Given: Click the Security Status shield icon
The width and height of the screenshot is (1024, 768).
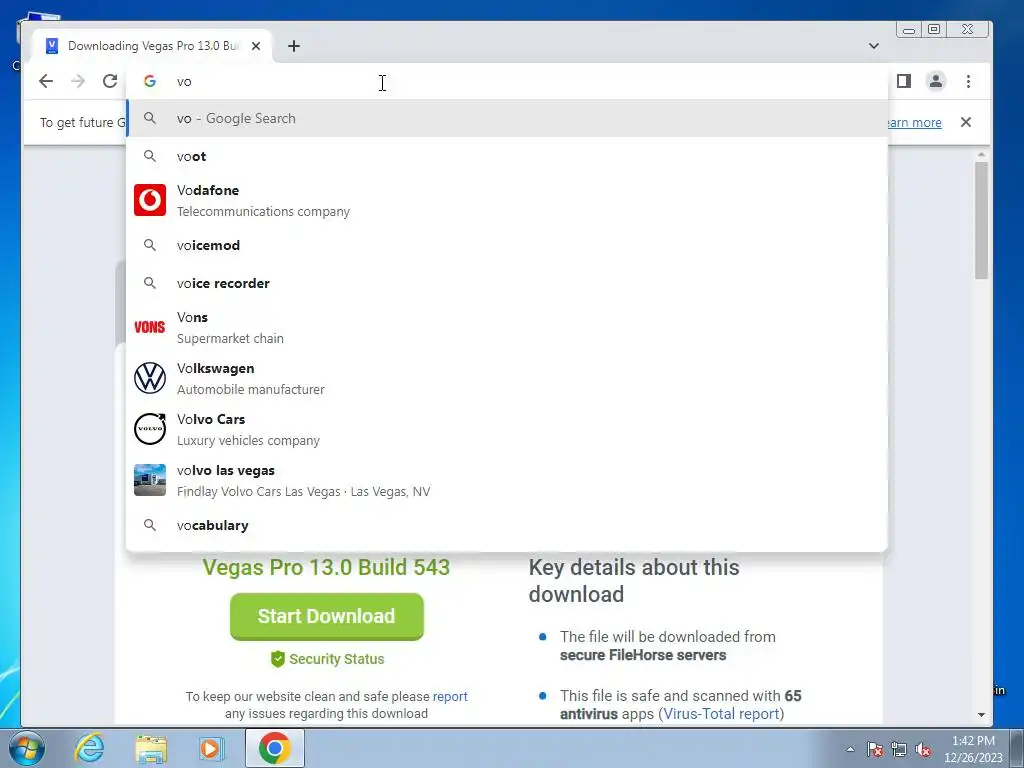Looking at the screenshot, I should 278,659.
